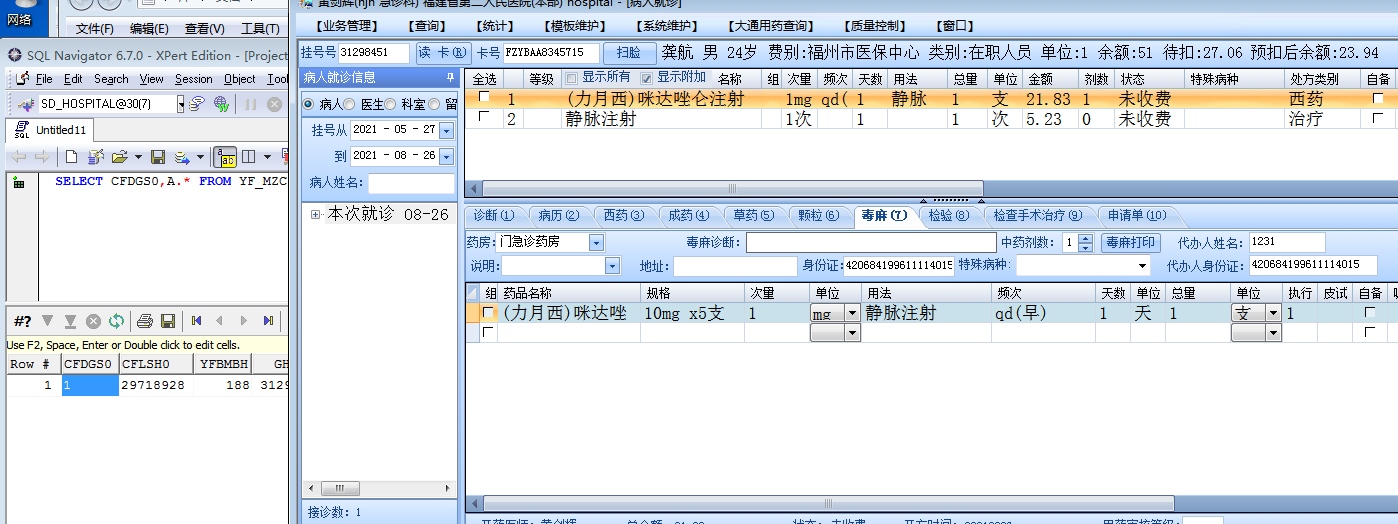The height and width of the screenshot is (524, 1398).
Task: Toggle the 显示所有 checkbox
Action: (x=572, y=77)
